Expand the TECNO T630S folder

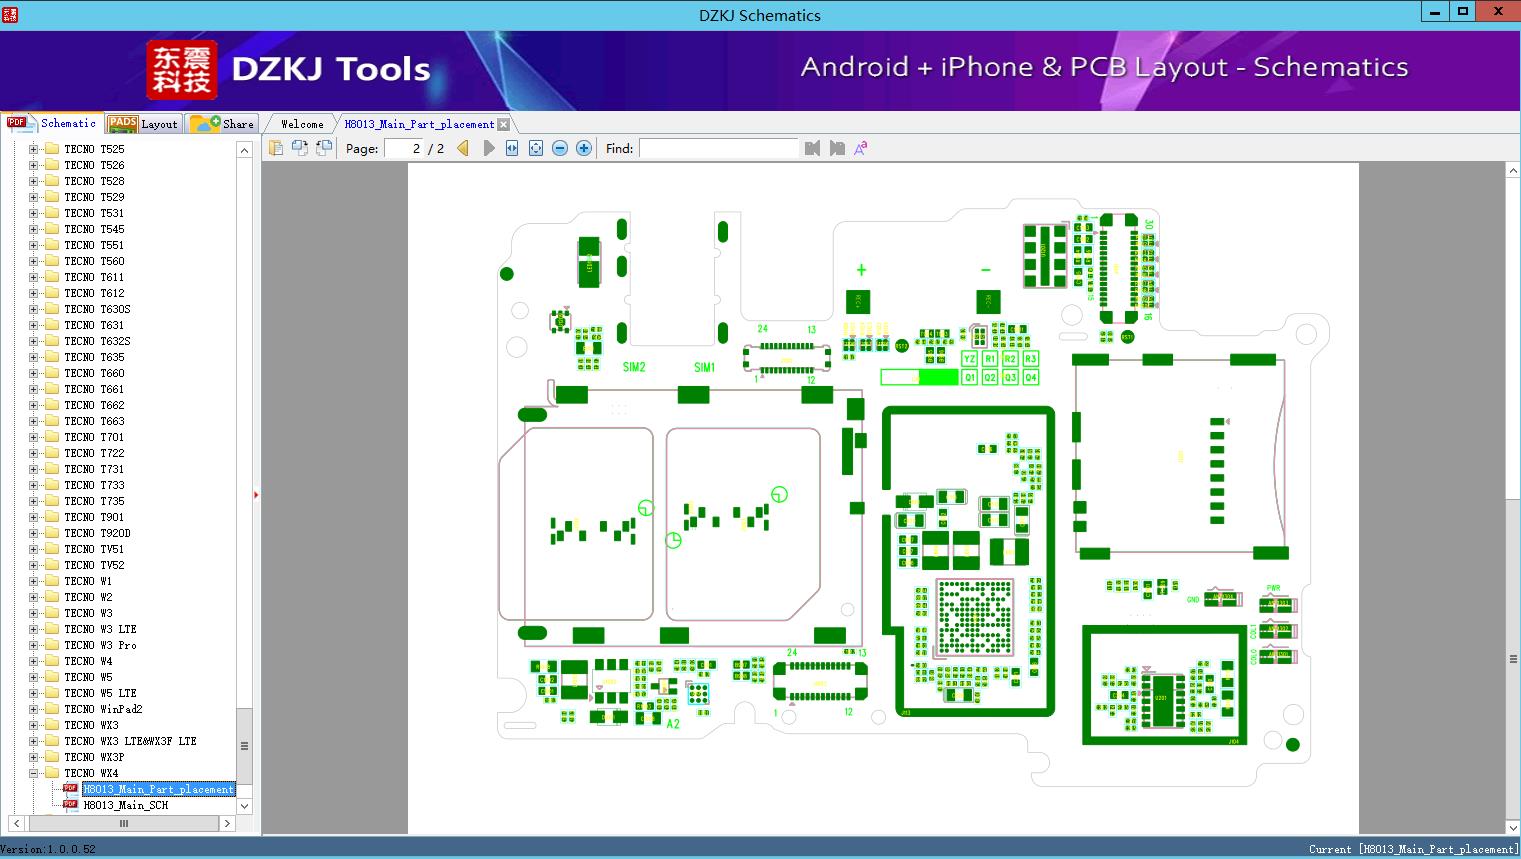(x=33, y=308)
